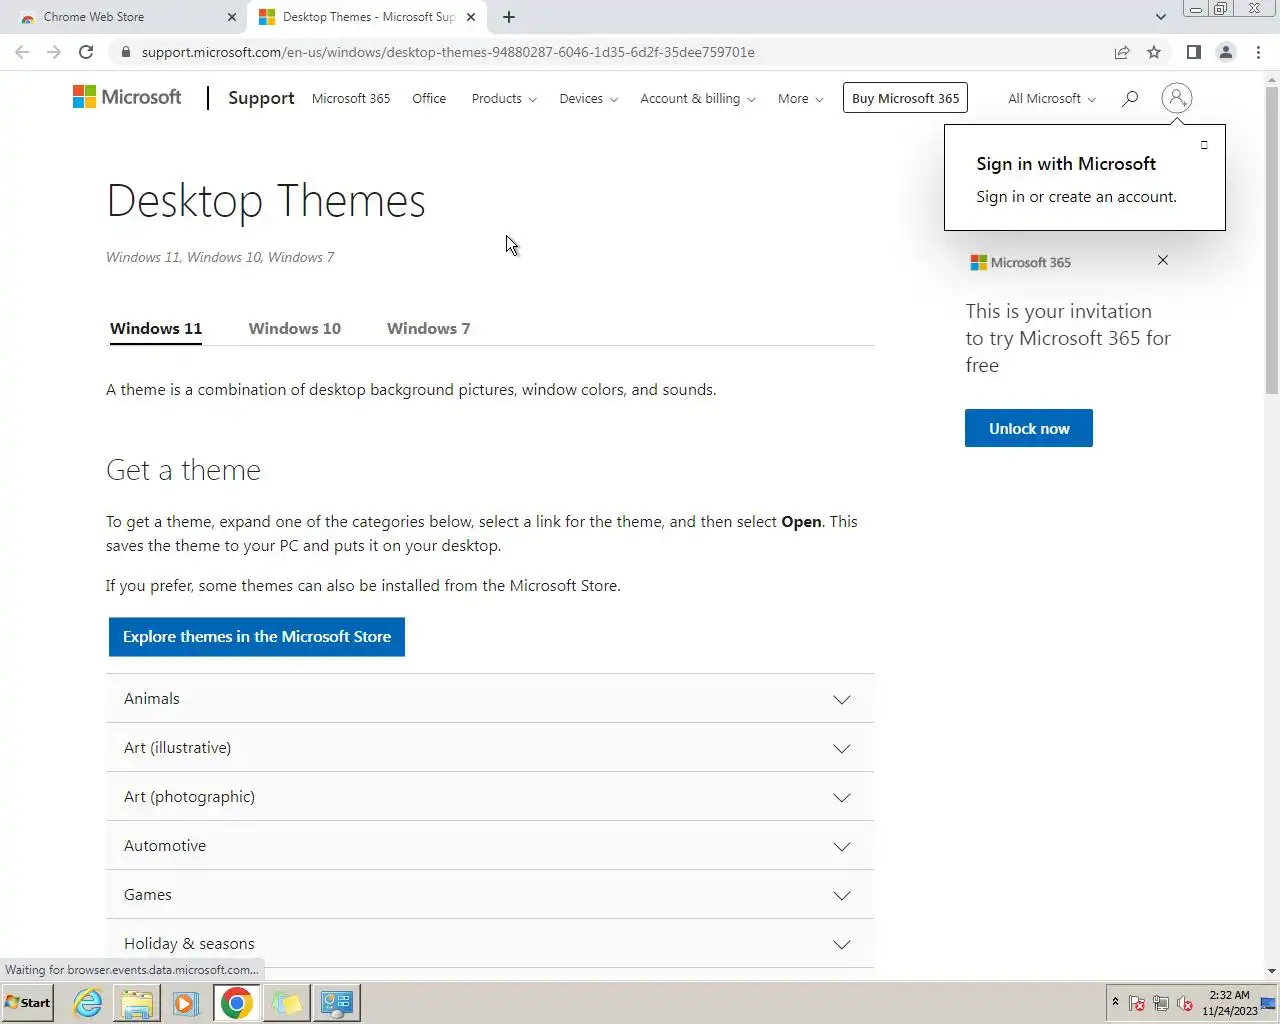Viewport: 1280px width, 1024px height.
Task: Select the Windows 7 tab
Action: click(428, 328)
